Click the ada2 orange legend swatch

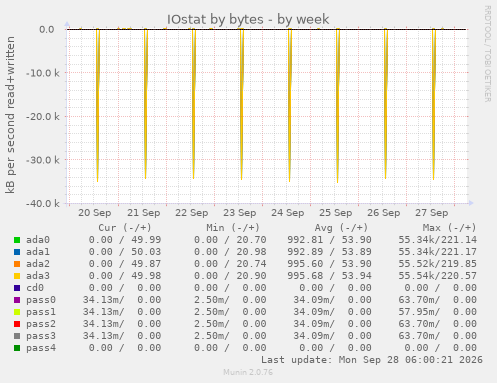tap(17, 264)
